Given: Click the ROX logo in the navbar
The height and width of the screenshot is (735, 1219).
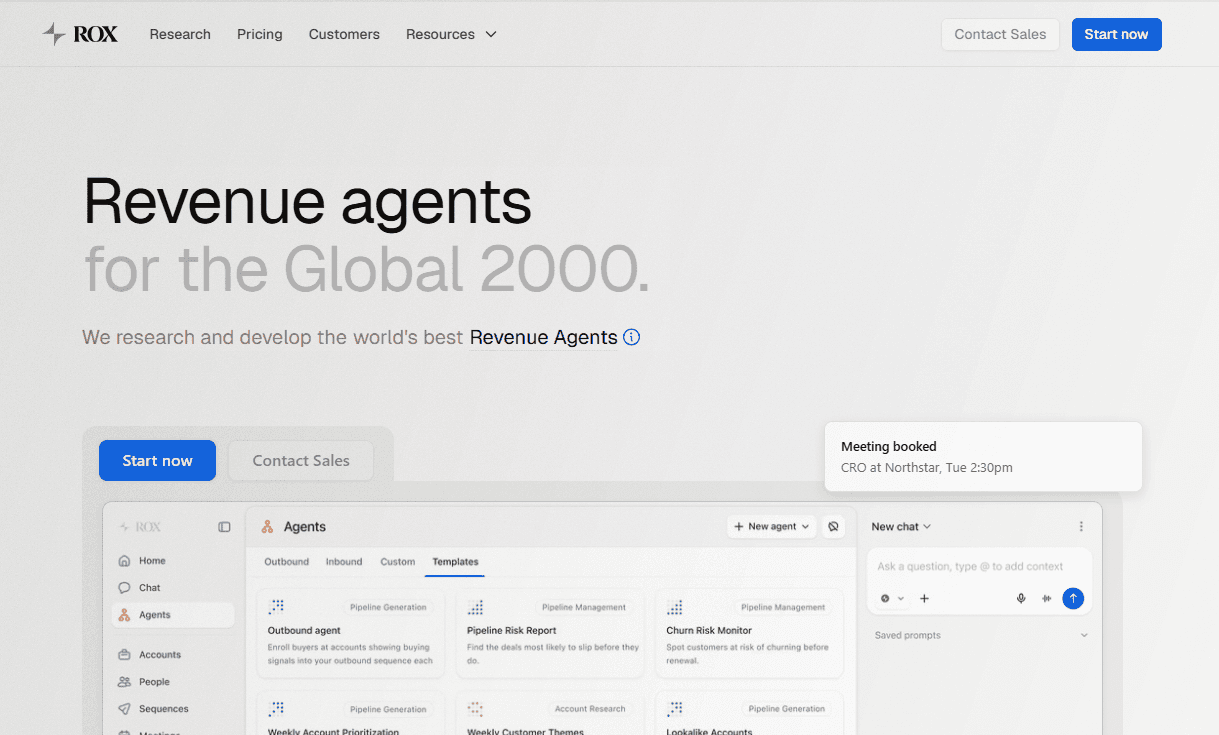Looking at the screenshot, I should pyautogui.click(x=80, y=34).
